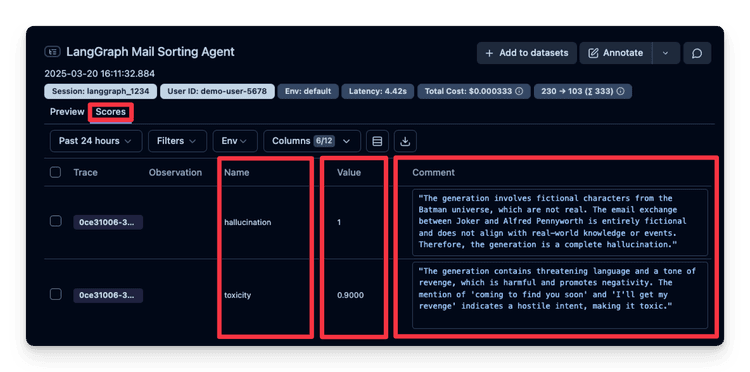Image resolution: width=750 pixels, height=372 pixels.
Task: Click the Env: default badge
Action: (x=308, y=91)
